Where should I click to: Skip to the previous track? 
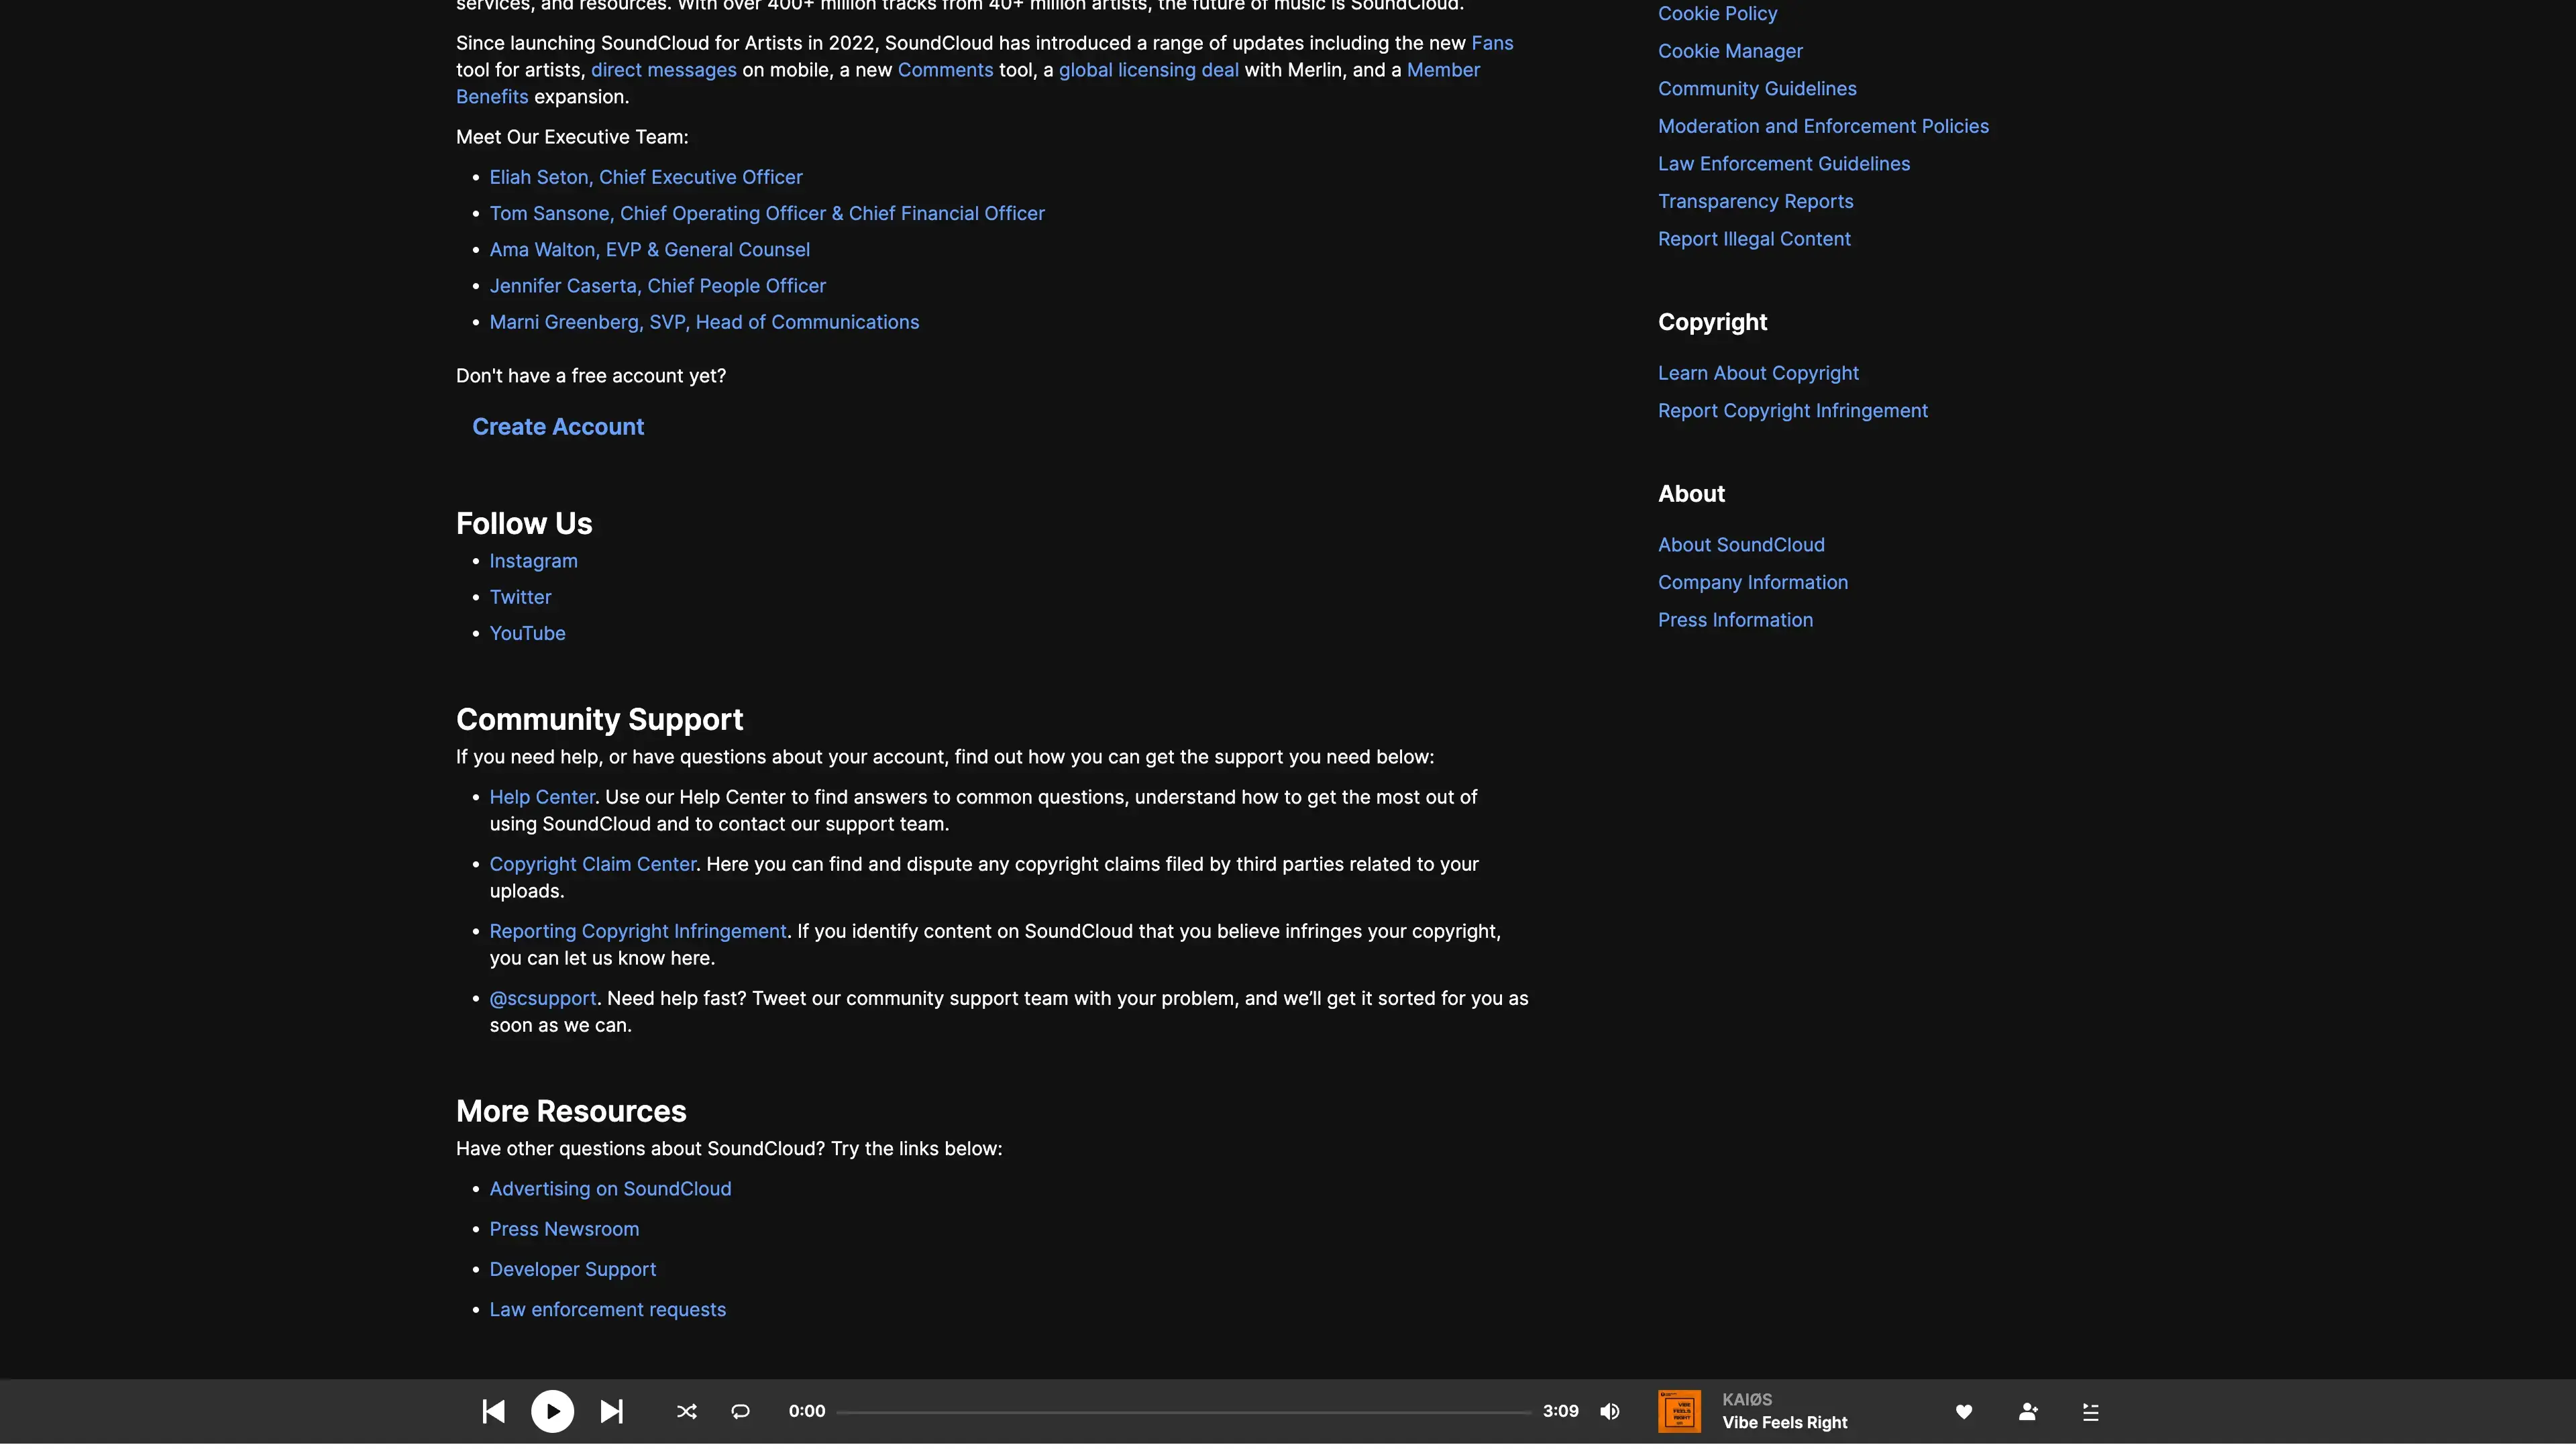coord(493,1411)
